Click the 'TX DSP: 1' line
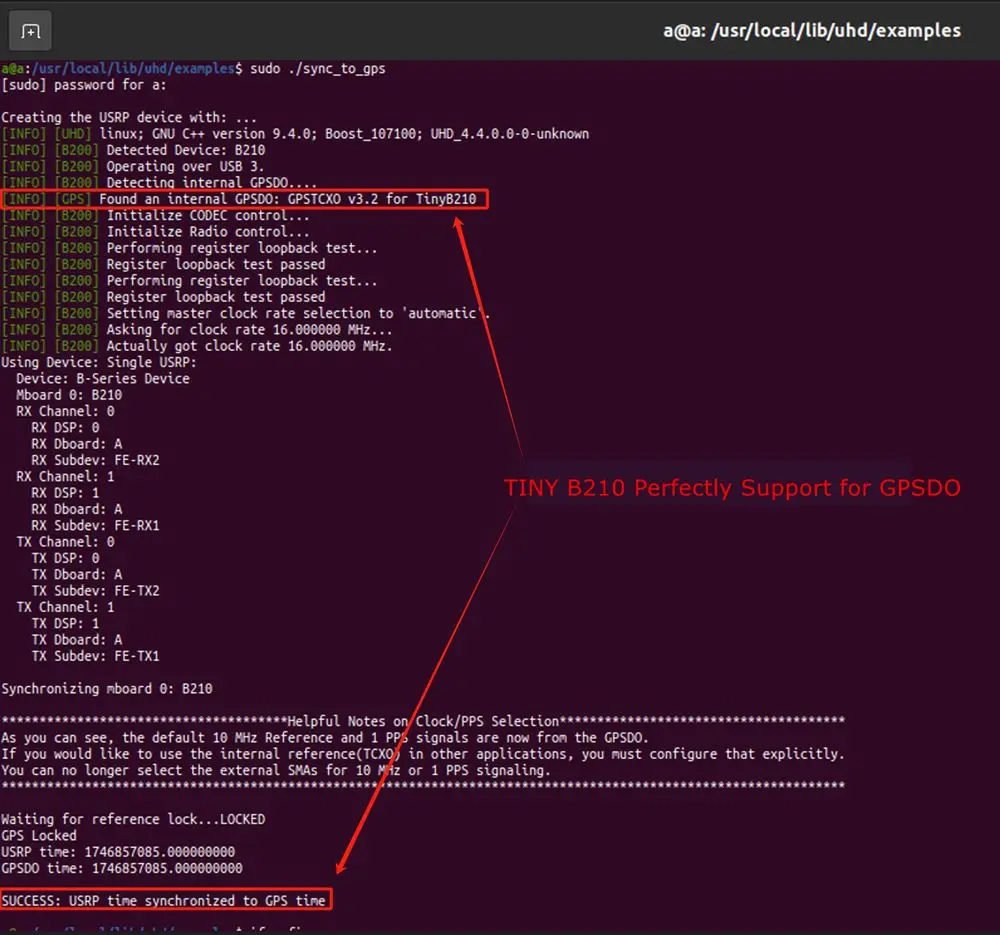1000x935 pixels. pos(65,624)
